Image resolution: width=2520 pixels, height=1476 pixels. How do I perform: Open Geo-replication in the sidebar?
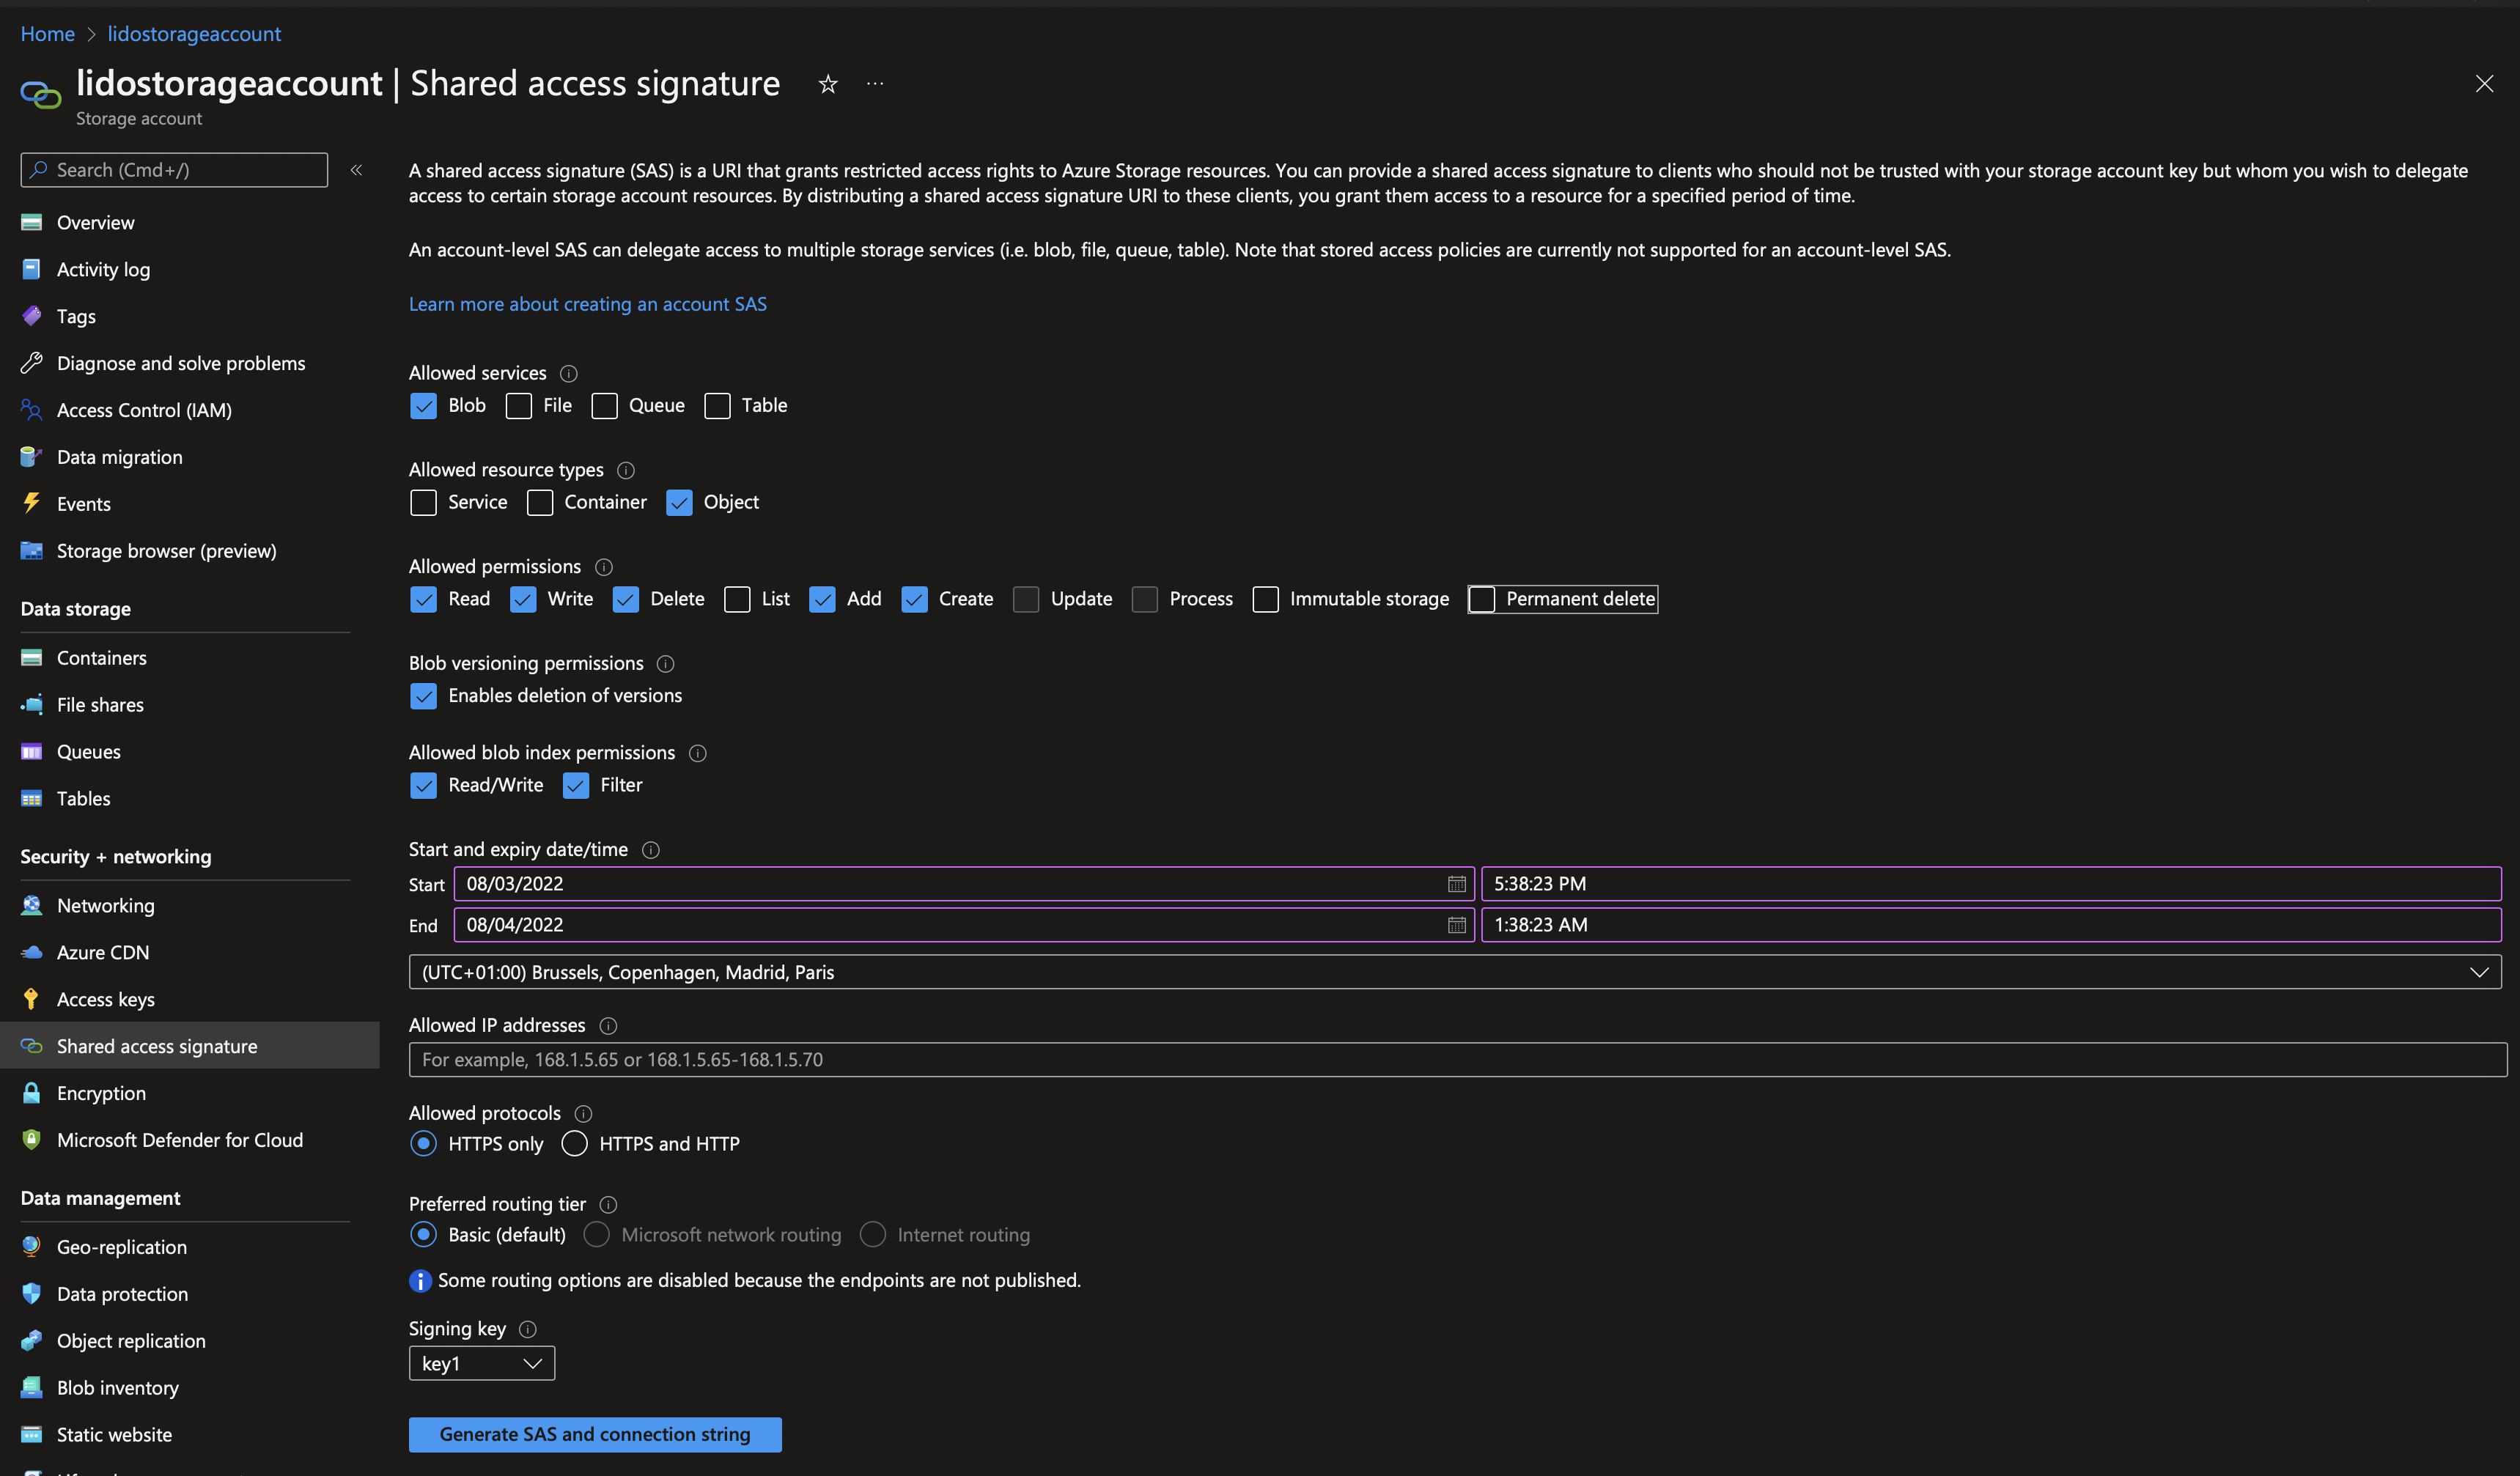(121, 1248)
